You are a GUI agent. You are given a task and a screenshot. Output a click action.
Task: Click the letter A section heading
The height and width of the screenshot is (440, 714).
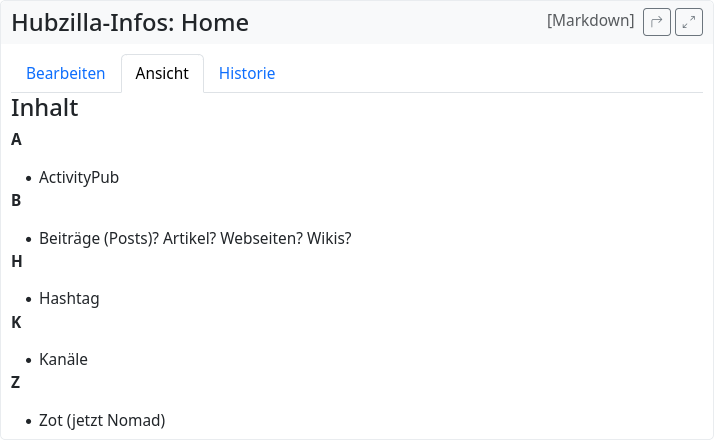click(x=16, y=139)
